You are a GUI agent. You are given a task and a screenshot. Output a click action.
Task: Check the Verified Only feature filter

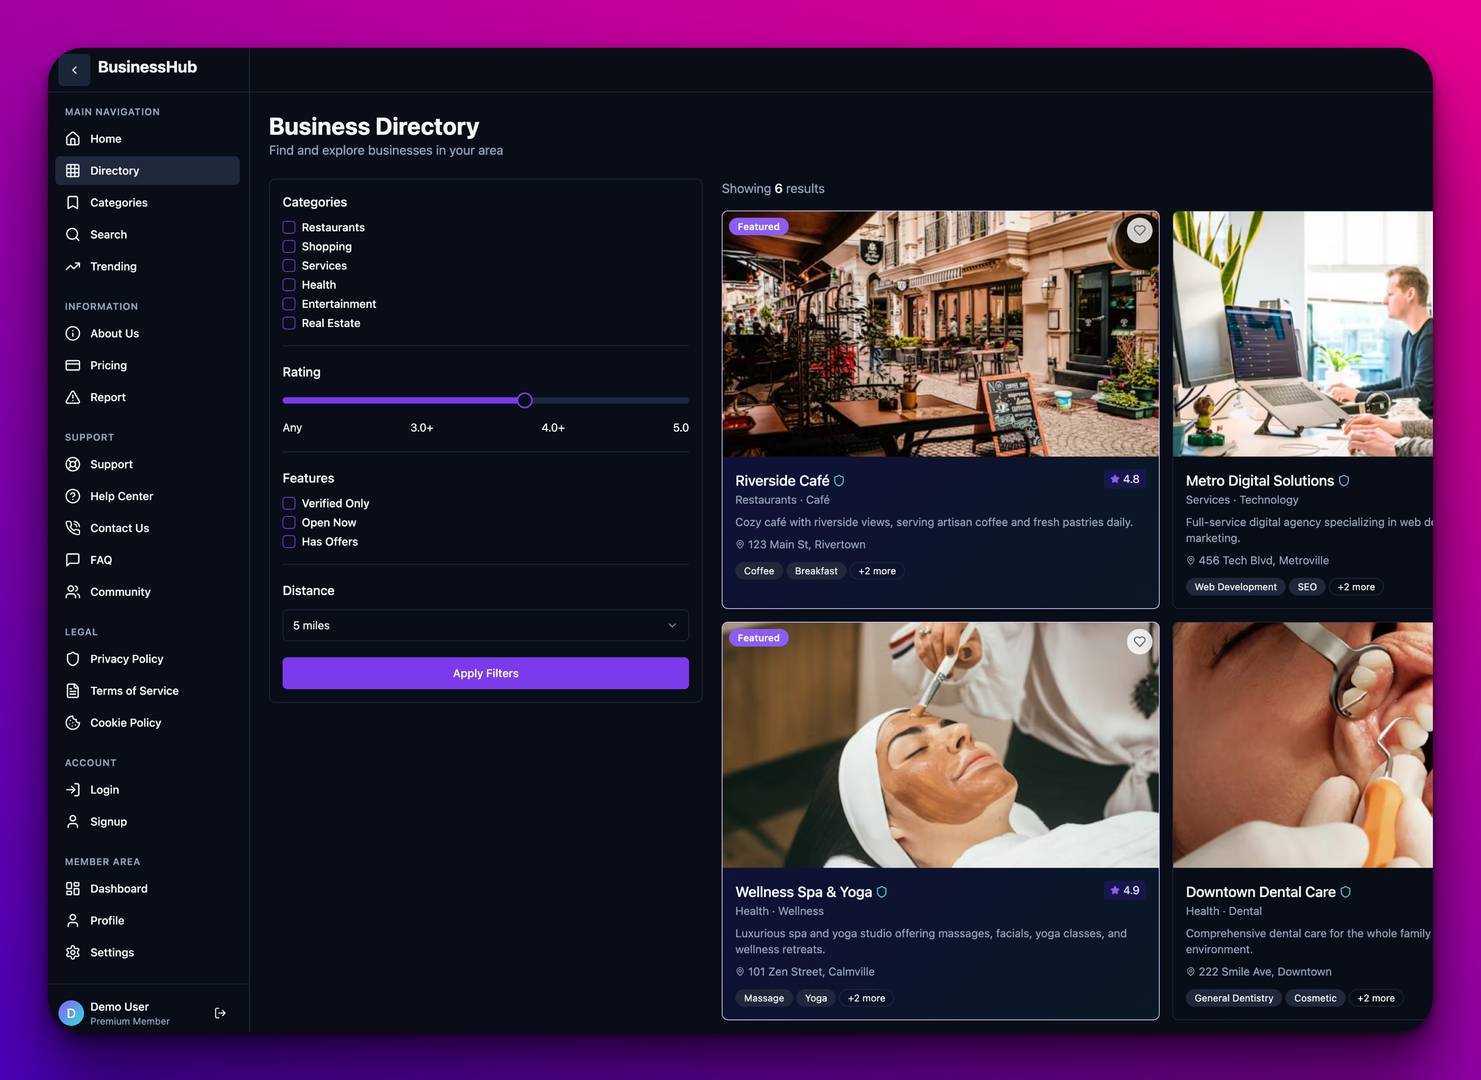289,503
